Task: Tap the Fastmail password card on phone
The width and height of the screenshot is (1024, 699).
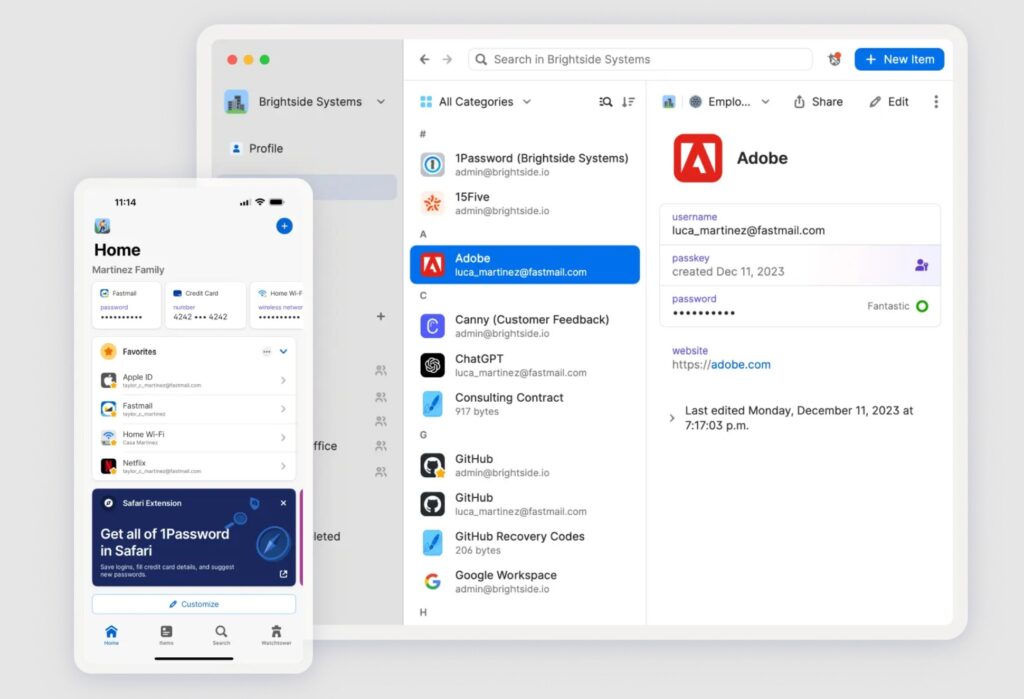Action: (126, 305)
